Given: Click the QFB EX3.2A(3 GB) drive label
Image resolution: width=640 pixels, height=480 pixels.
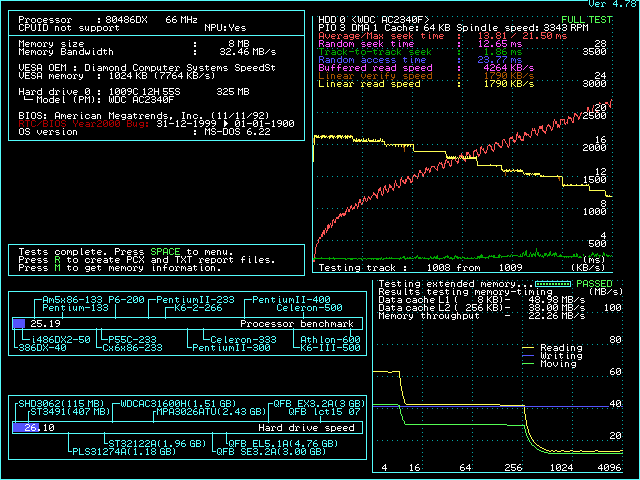Looking at the screenshot, I should pos(319,404).
